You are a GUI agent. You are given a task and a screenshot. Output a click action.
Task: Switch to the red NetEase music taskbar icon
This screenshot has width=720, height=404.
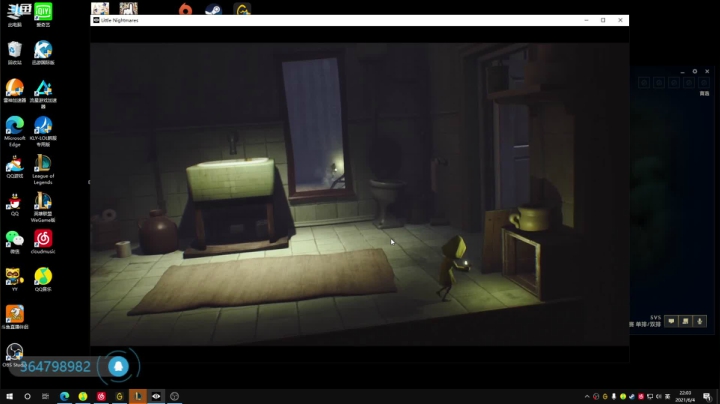101,396
